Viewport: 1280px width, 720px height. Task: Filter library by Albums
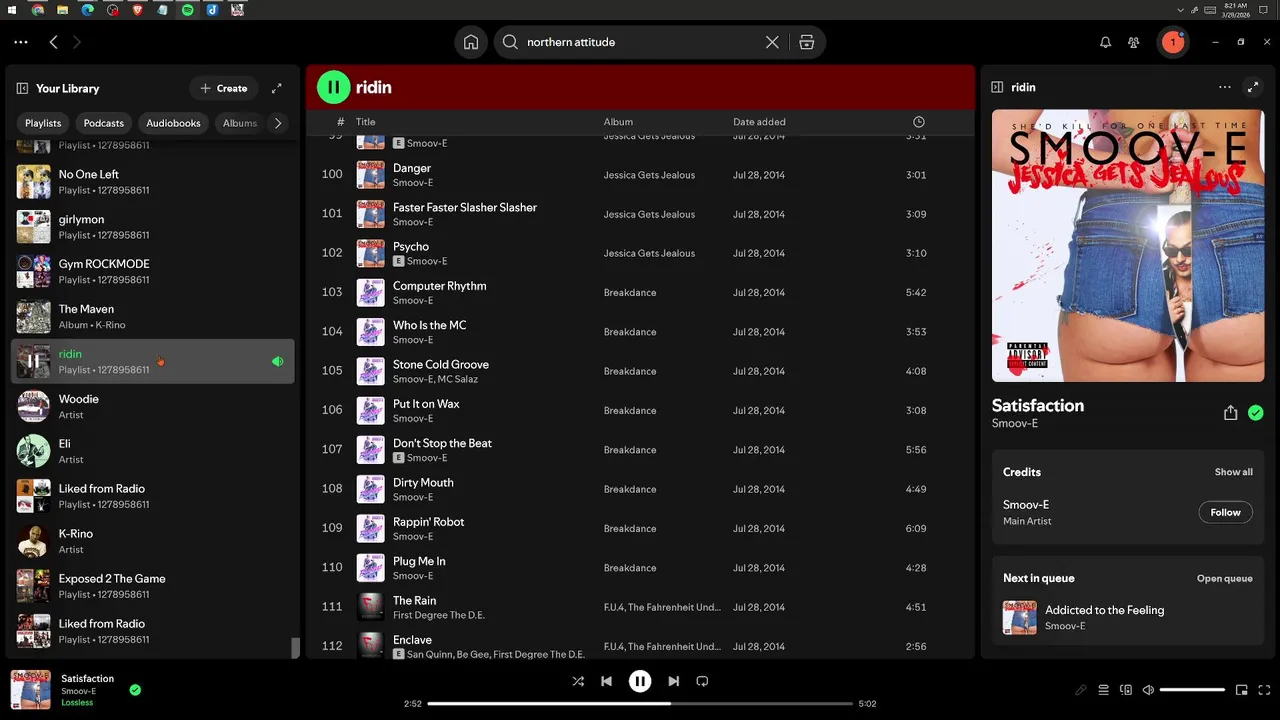tap(240, 123)
